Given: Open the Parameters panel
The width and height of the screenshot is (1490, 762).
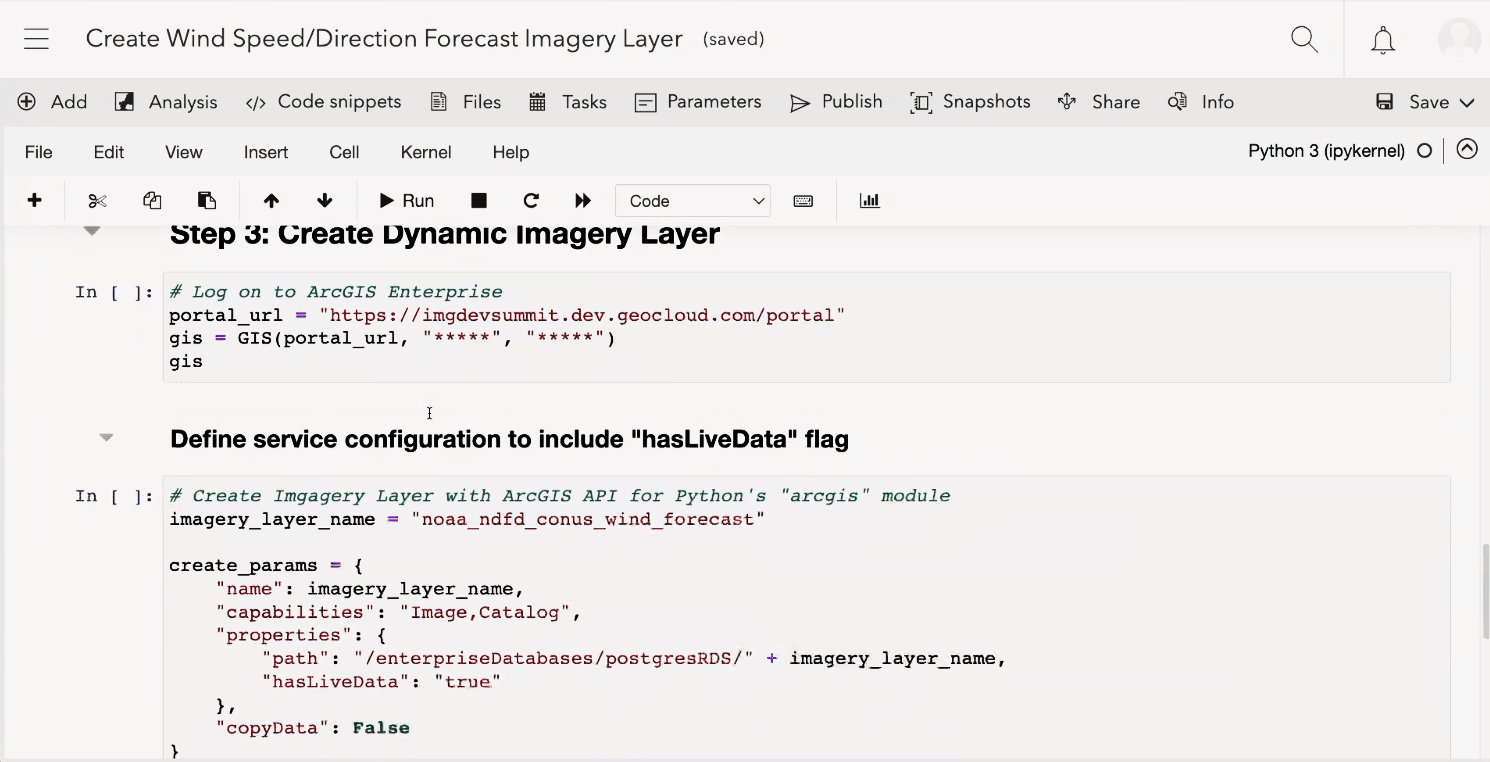Looking at the screenshot, I should point(698,102).
